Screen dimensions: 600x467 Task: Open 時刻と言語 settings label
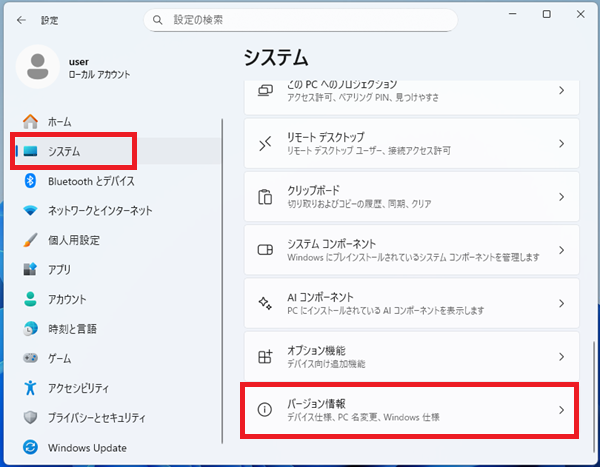[x=72, y=329]
